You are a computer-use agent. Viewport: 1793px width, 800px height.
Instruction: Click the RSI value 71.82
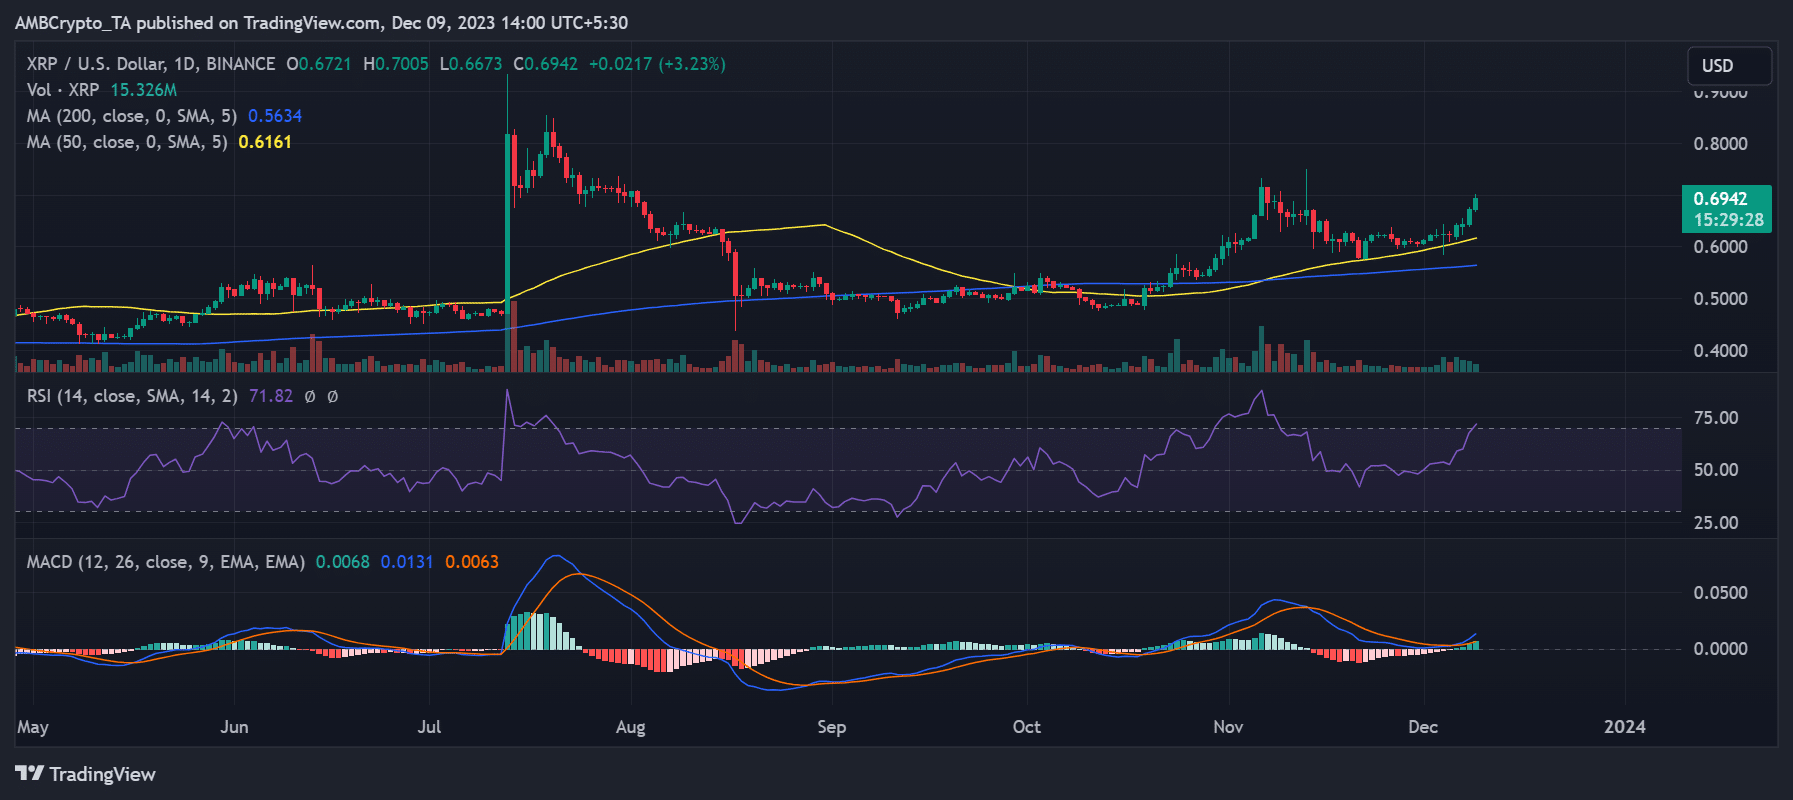[271, 396]
